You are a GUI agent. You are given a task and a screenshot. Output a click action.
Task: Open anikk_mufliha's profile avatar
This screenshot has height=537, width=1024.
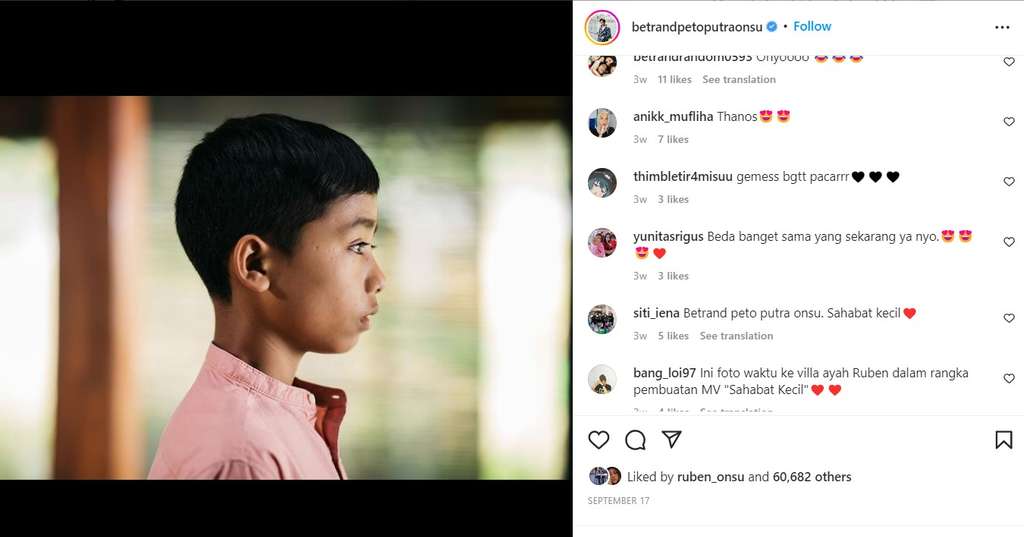602,123
